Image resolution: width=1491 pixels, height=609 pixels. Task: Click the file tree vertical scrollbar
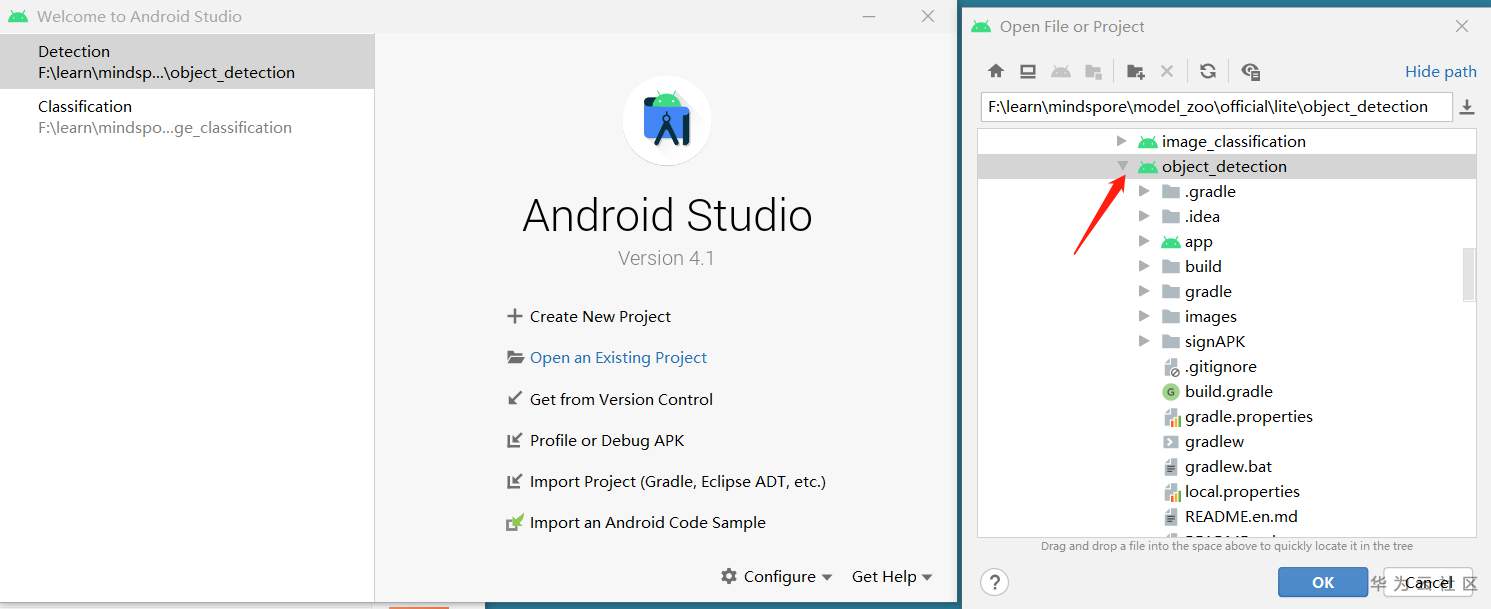pyautogui.click(x=1469, y=274)
